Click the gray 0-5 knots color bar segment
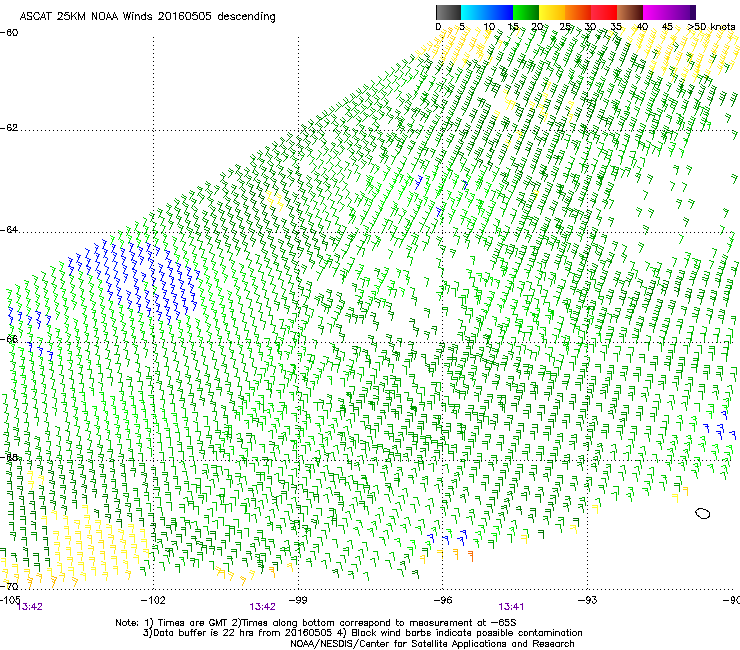 (448, 12)
